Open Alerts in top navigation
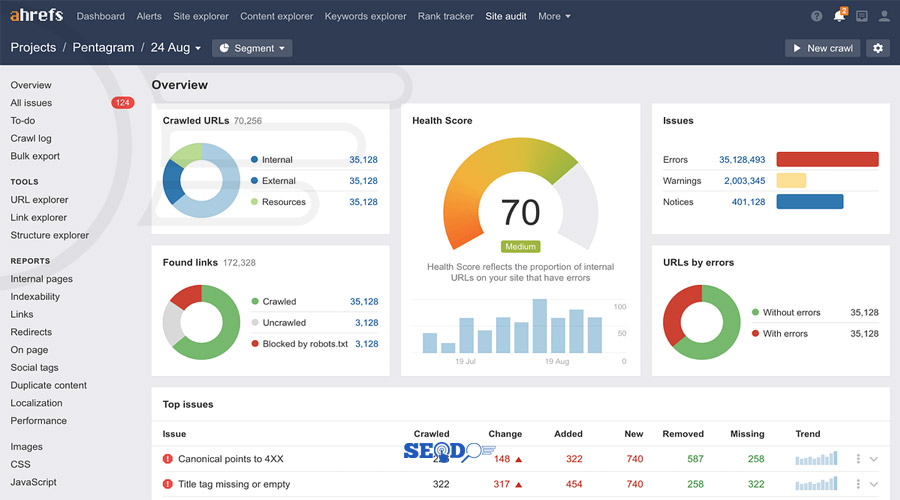The height and width of the screenshot is (500, 900). [149, 16]
